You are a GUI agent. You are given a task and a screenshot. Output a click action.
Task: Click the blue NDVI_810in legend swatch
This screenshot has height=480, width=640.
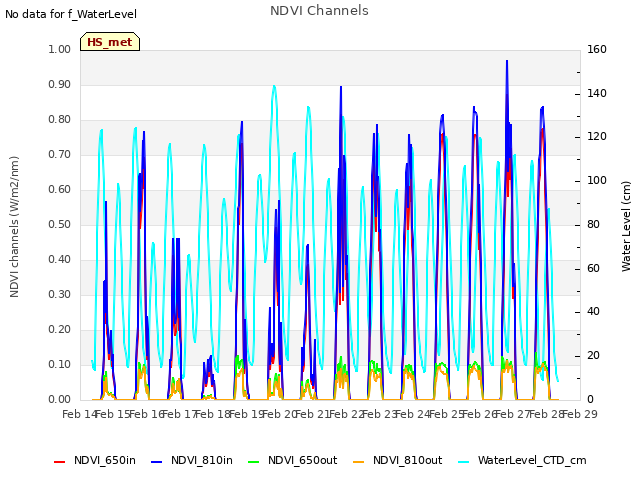tap(157, 462)
